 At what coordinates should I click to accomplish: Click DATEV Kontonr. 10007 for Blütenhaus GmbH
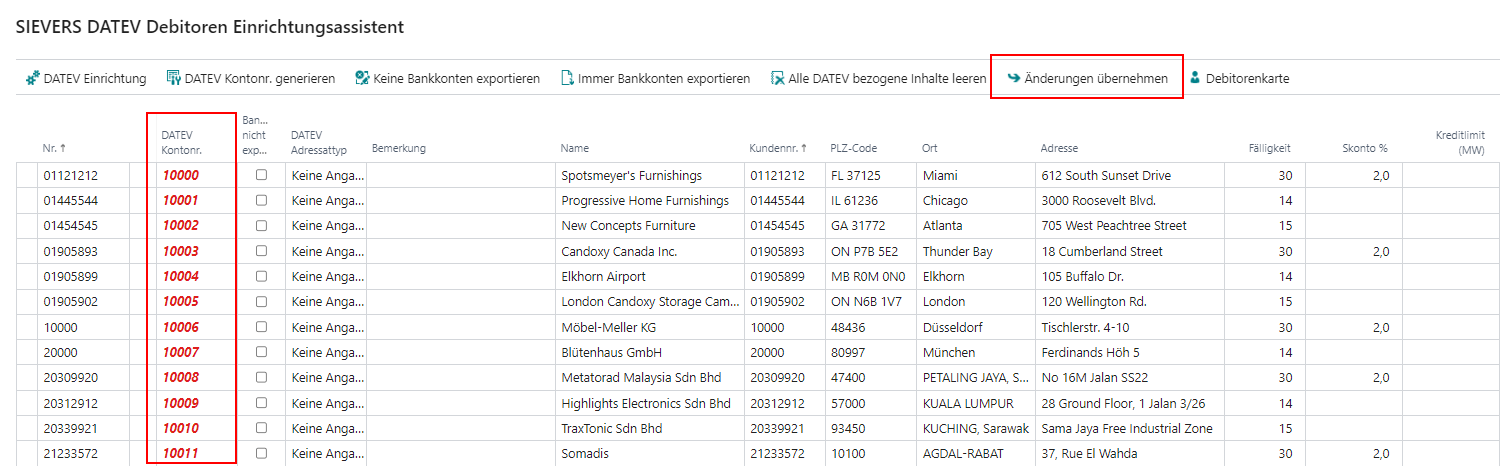(x=181, y=352)
